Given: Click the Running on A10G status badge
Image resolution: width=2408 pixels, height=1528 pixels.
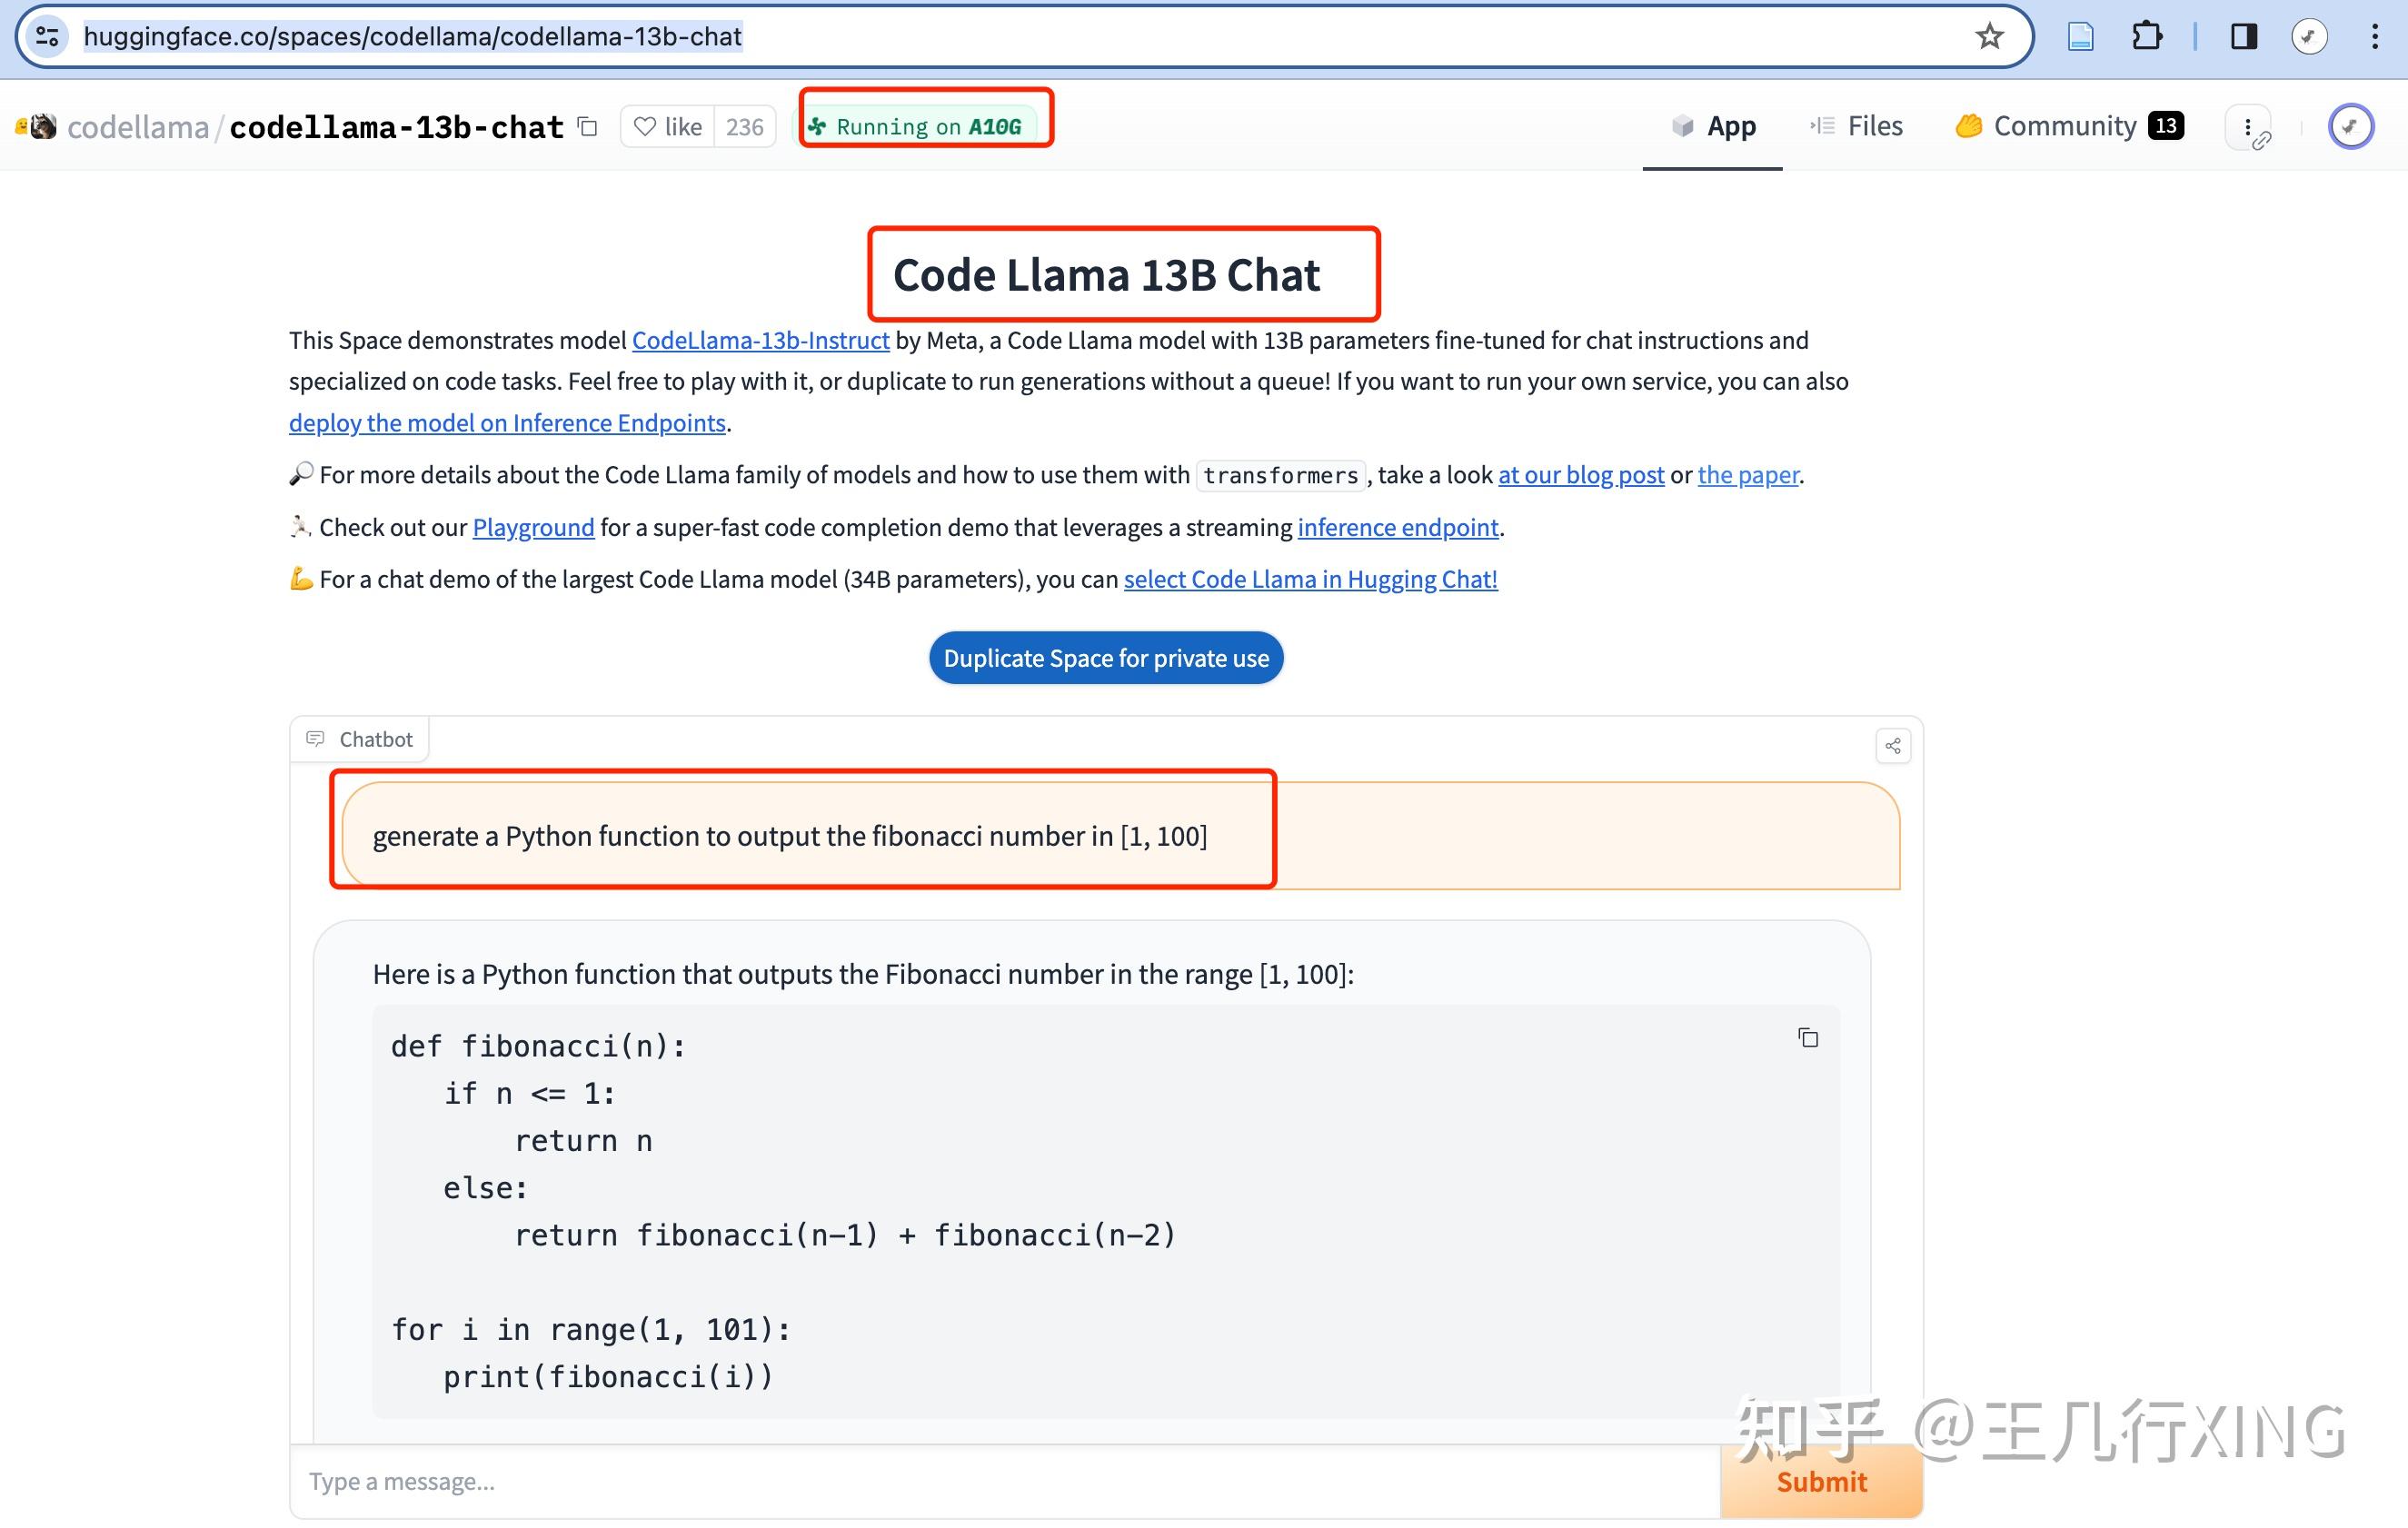Looking at the screenshot, I should (925, 124).
